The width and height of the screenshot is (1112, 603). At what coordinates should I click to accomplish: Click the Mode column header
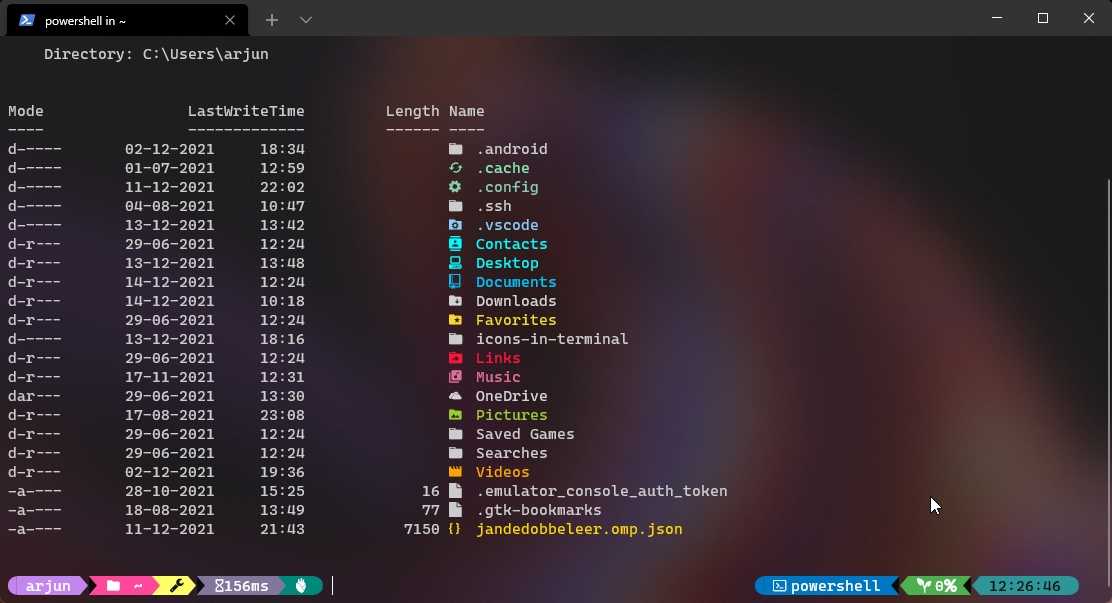[26, 111]
